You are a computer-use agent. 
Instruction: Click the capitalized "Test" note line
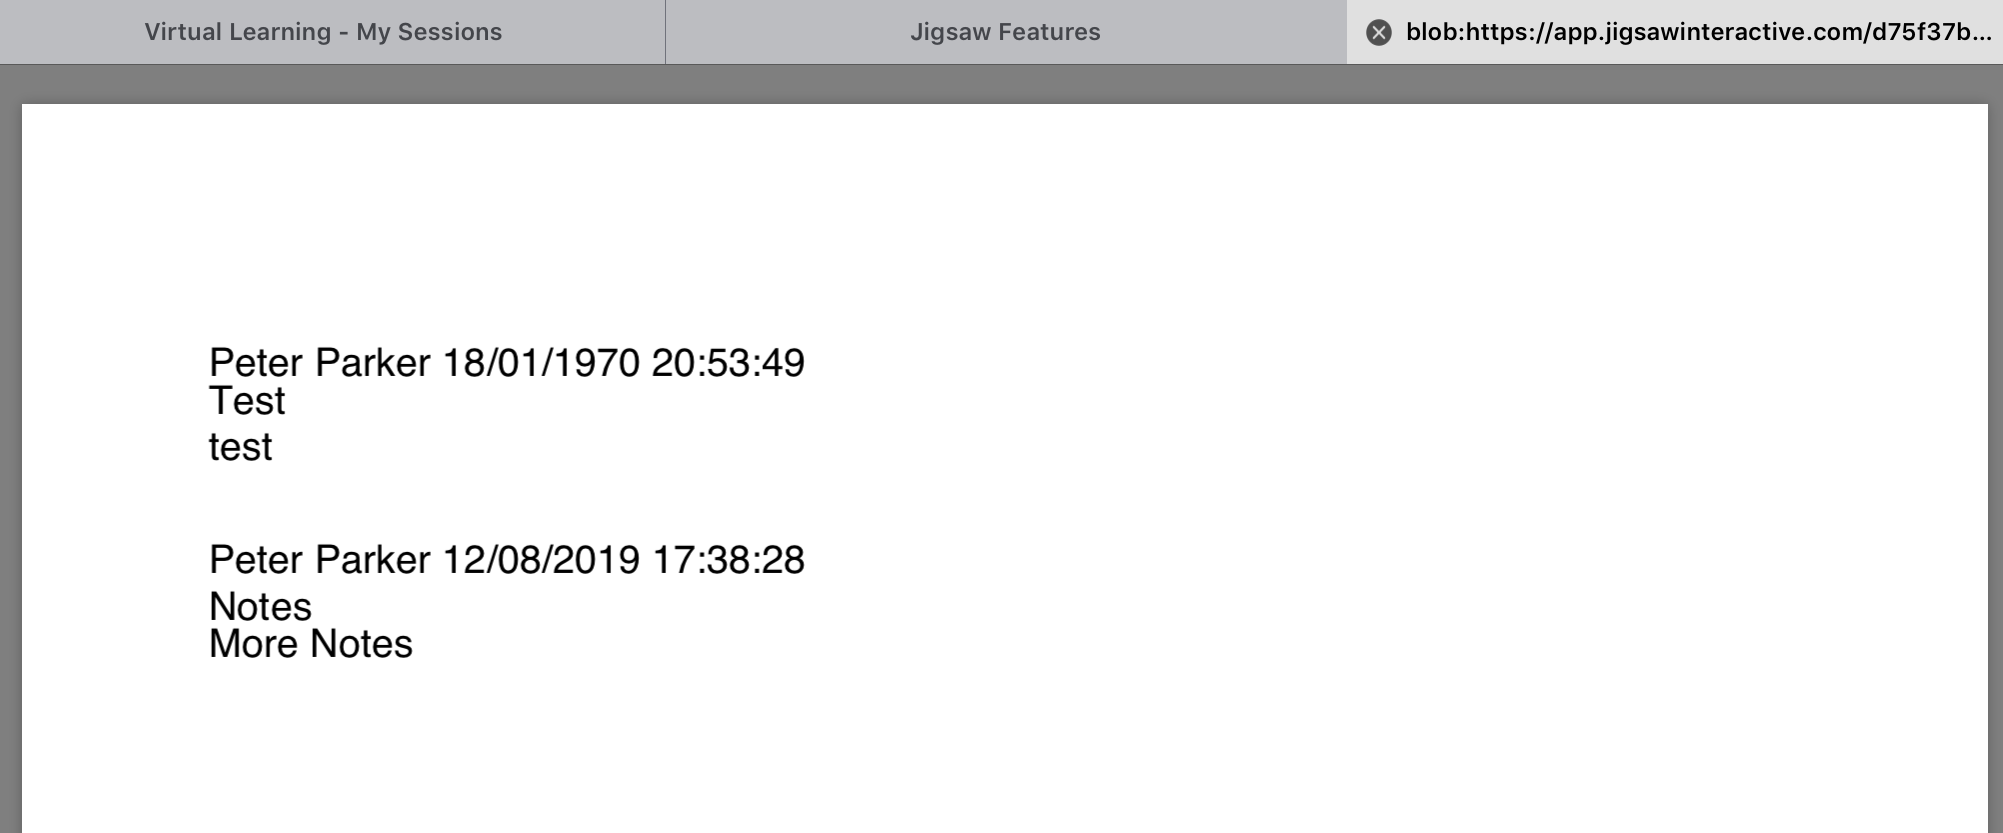click(247, 402)
